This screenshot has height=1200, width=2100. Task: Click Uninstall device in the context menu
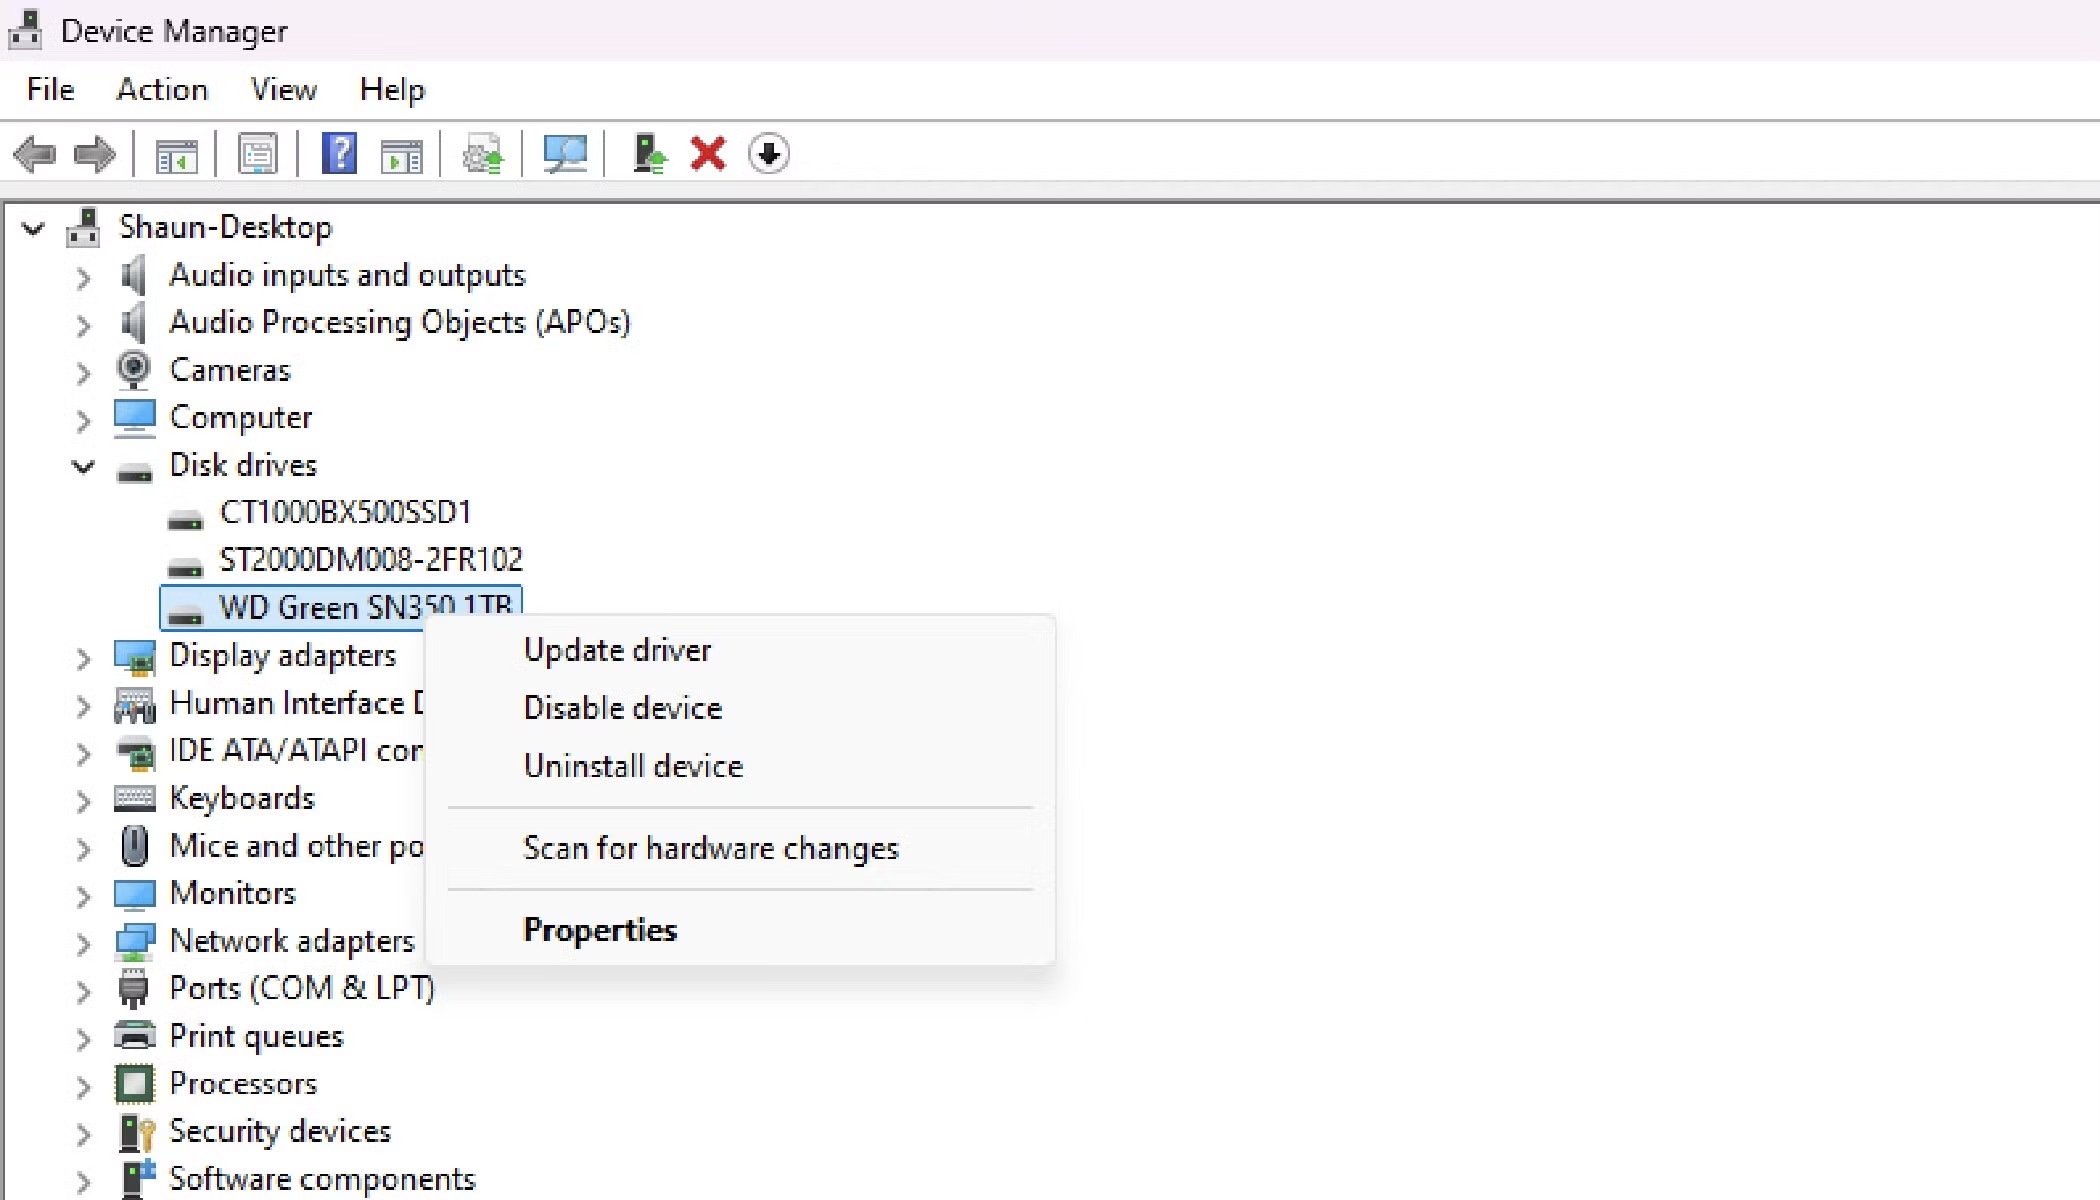pyautogui.click(x=633, y=766)
